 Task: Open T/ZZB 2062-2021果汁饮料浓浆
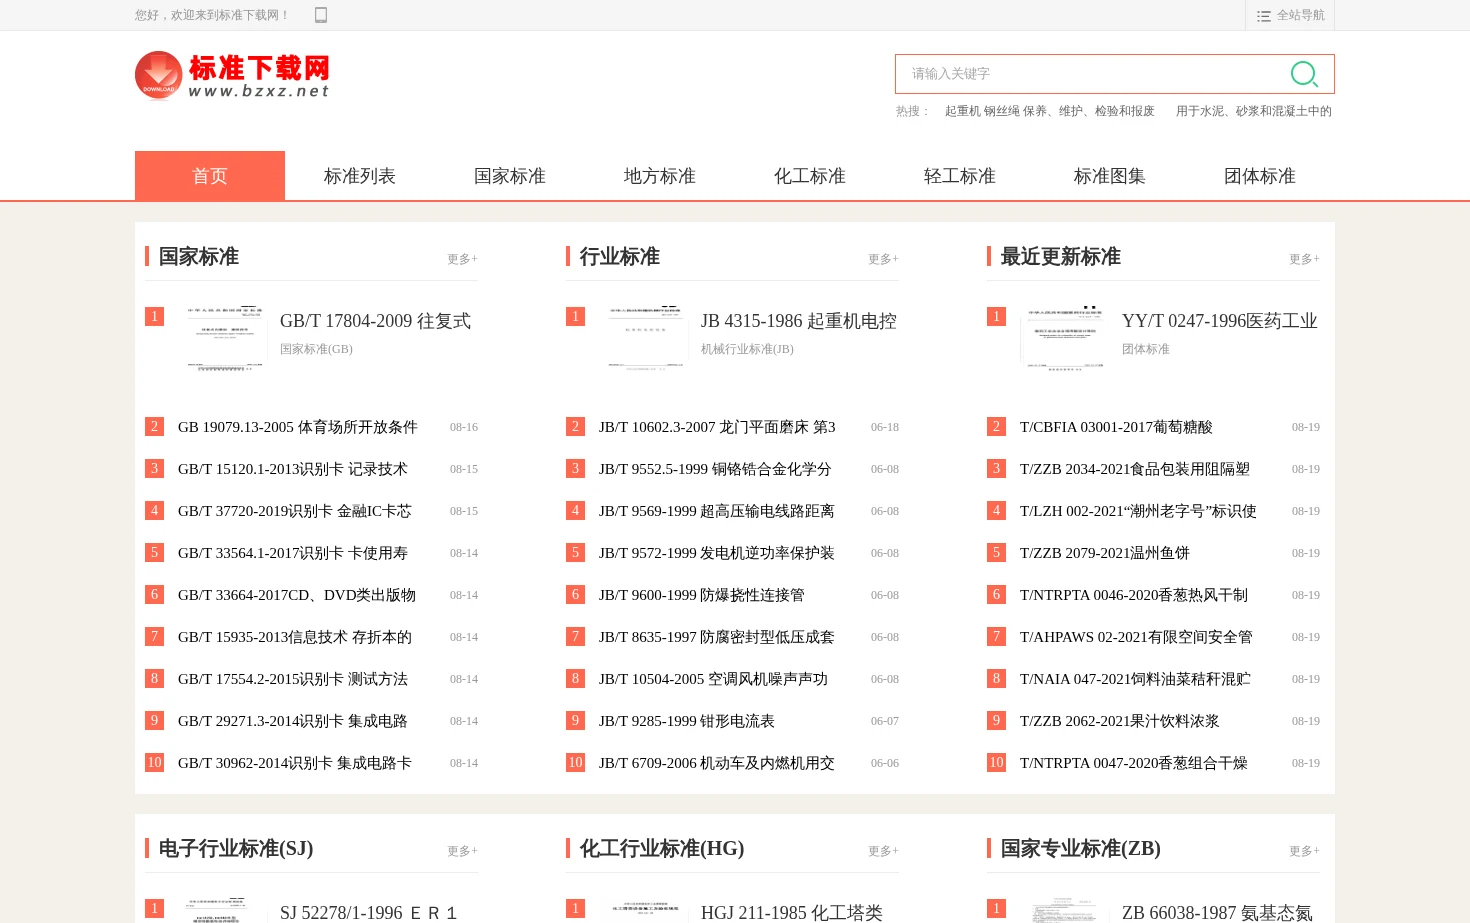(1120, 721)
